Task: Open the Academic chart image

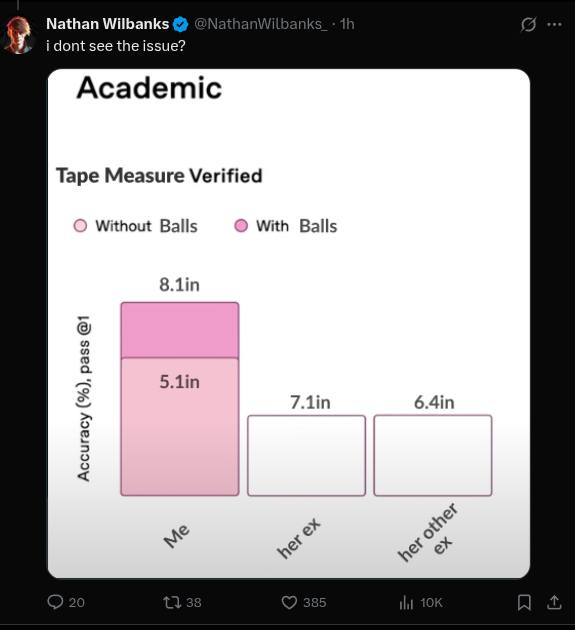Action: [289, 323]
